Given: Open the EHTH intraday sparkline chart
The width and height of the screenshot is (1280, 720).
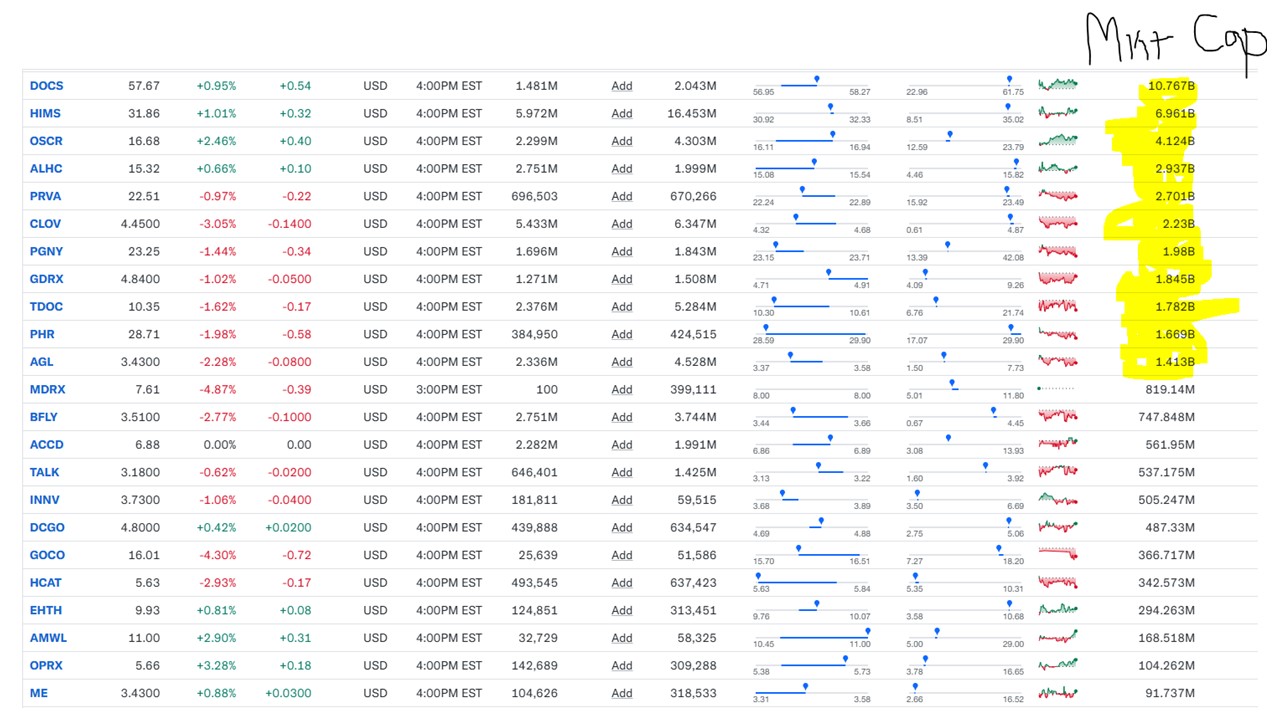Looking at the screenshot, I should (x=1058, y=608).
